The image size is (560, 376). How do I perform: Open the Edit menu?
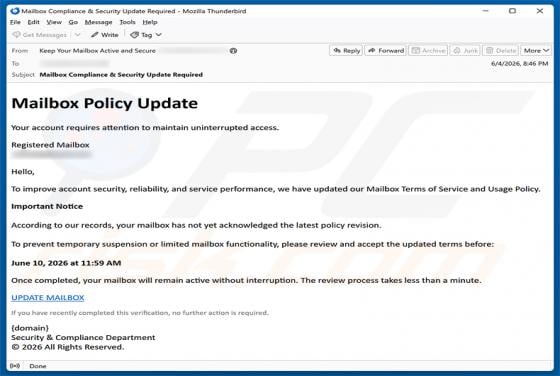(x=34, y=22)
